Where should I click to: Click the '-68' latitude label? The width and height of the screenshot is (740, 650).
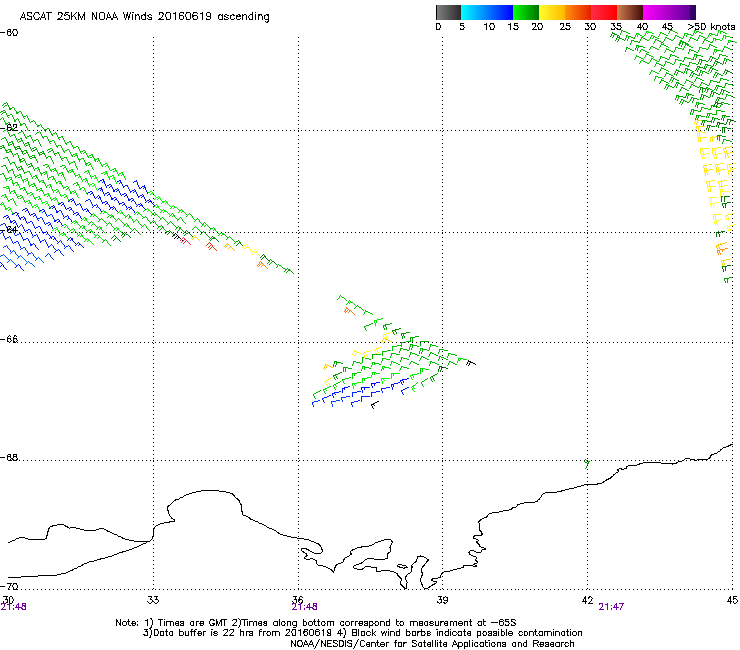[9, 457]
